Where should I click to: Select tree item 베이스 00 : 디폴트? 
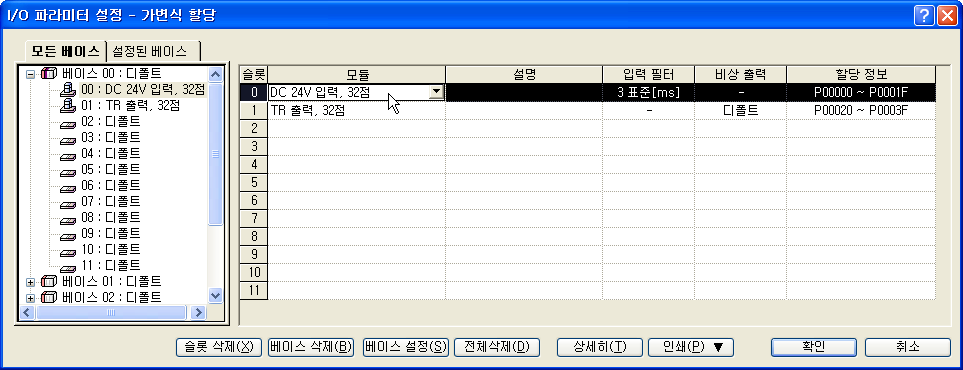[x=111, y=74]
